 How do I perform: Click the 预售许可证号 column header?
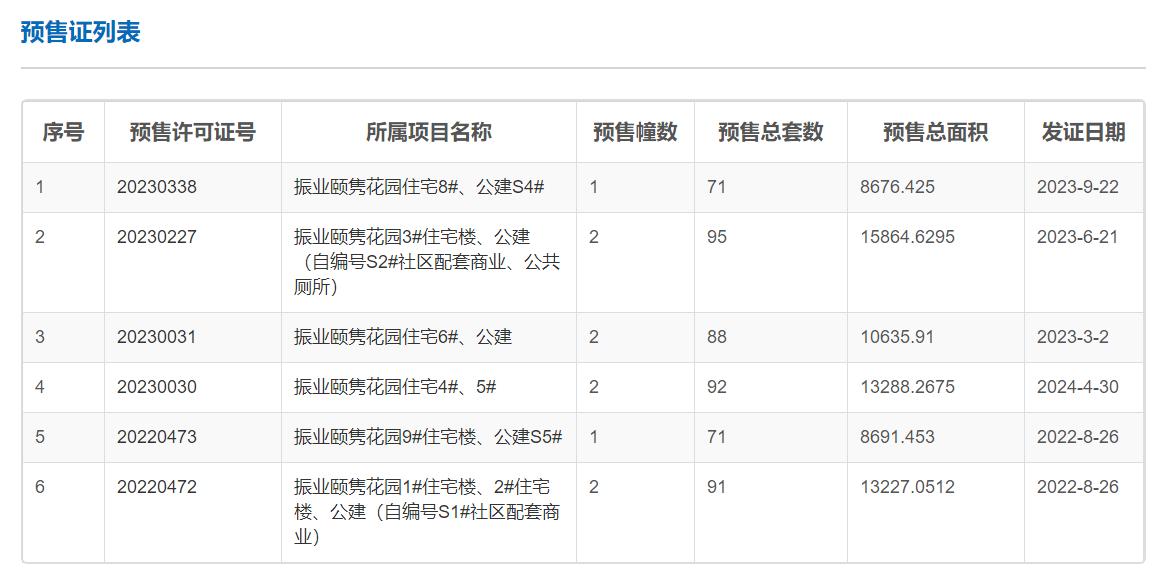[x=193, y=133]
